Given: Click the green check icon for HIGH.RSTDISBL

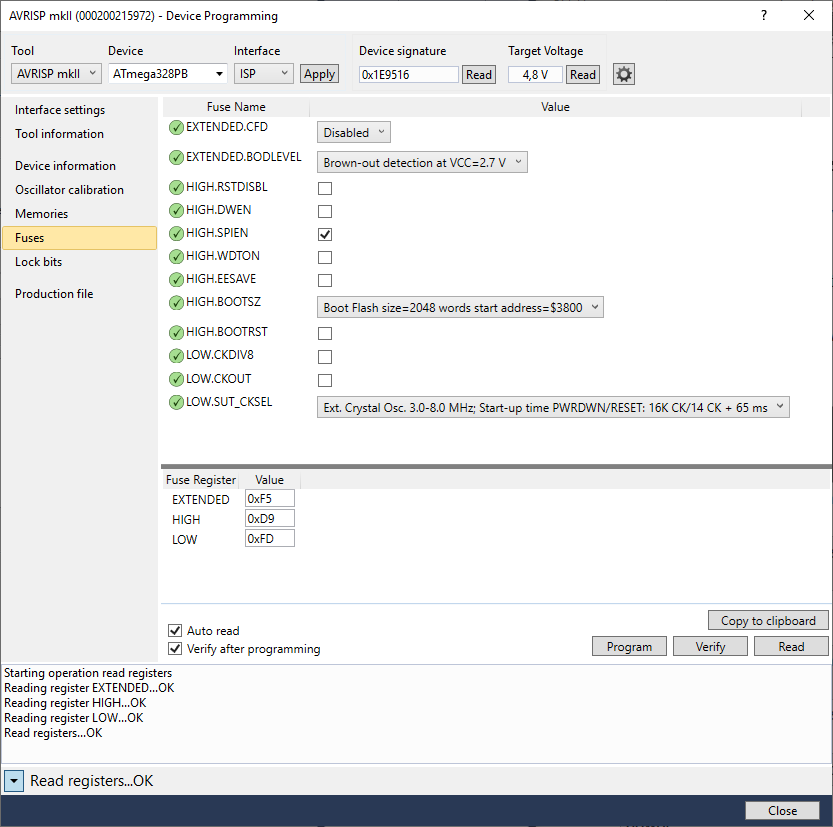Looking at the screenshot, I should click(176, 187).
